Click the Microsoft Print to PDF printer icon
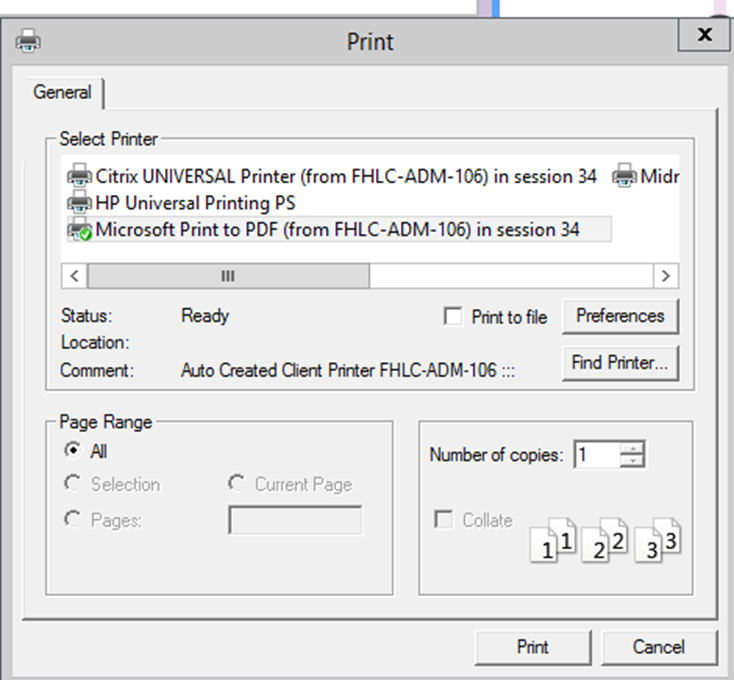734x680 pixels. point(80,229)
